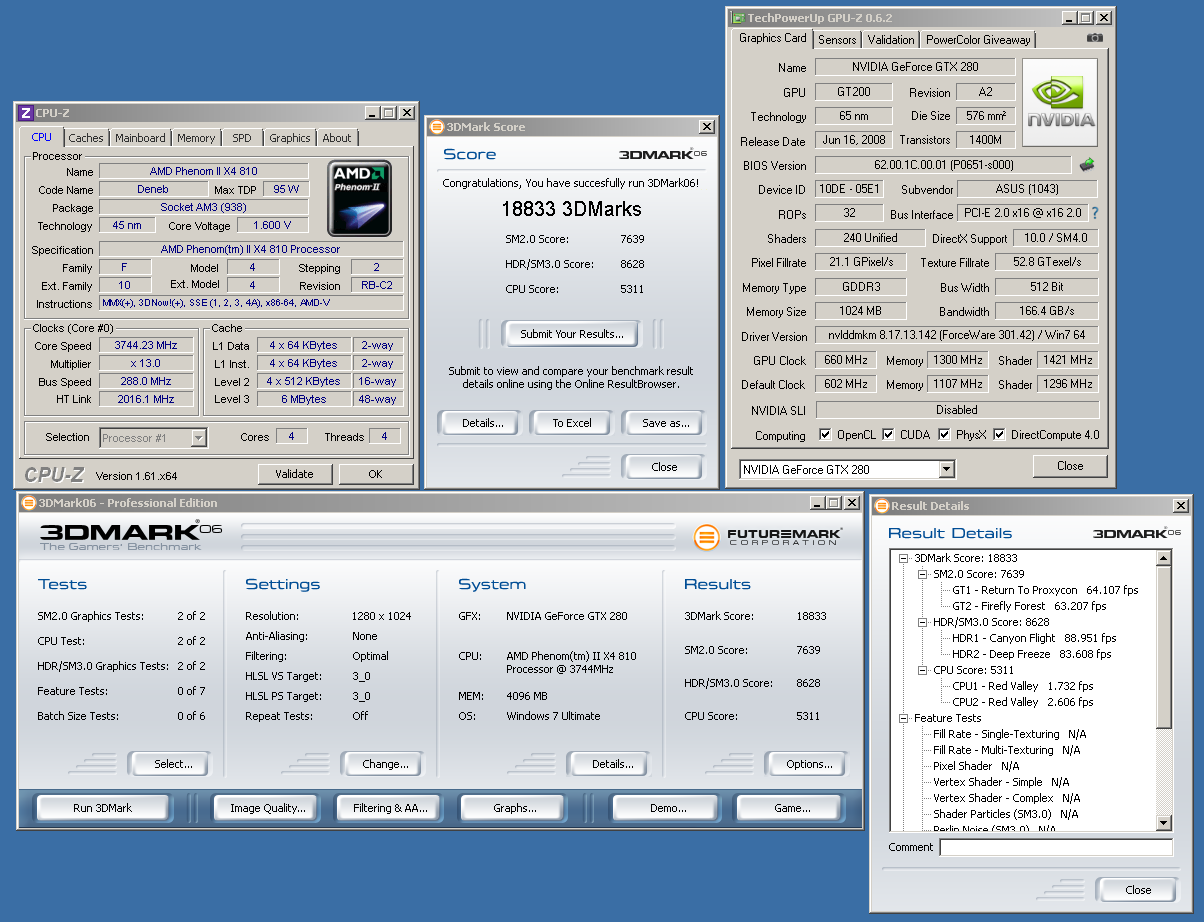Click the OK button in CPU-Z

tap(375, 474)
